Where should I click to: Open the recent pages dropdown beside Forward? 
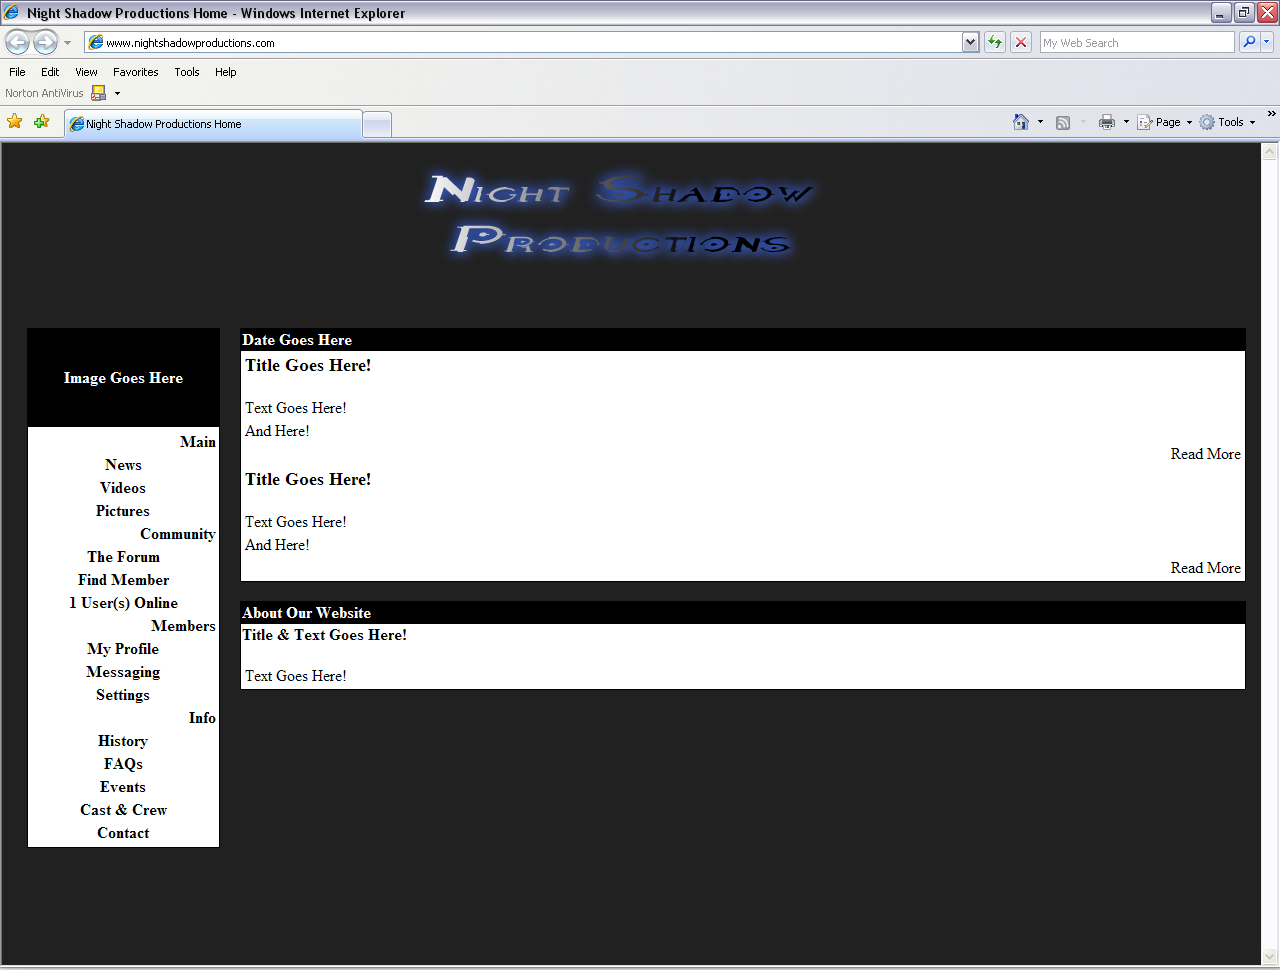[x=67, y=43]
